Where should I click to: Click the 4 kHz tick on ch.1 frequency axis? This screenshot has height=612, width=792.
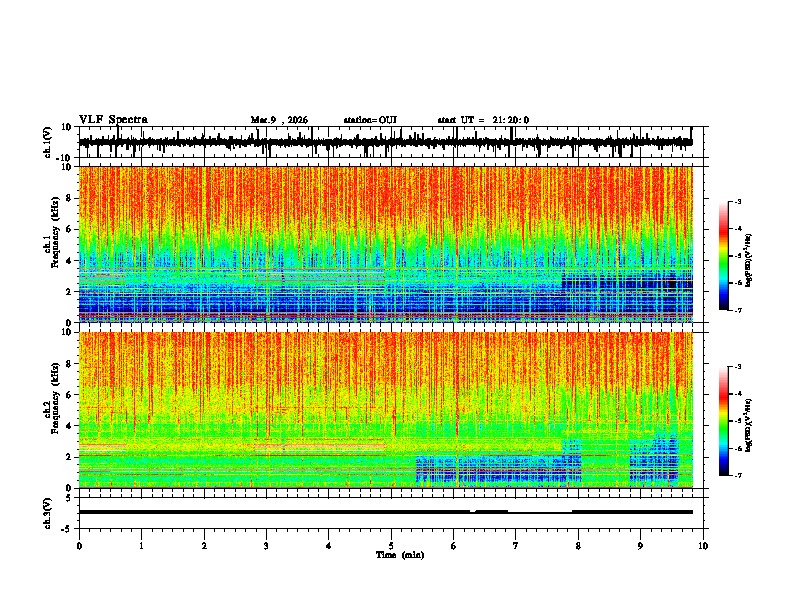[x=70, y=261]
